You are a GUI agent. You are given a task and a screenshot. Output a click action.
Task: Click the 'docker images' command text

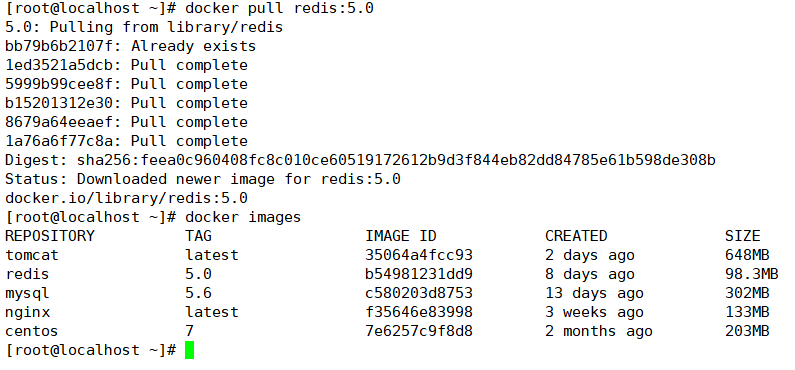[x=243, y=217]
